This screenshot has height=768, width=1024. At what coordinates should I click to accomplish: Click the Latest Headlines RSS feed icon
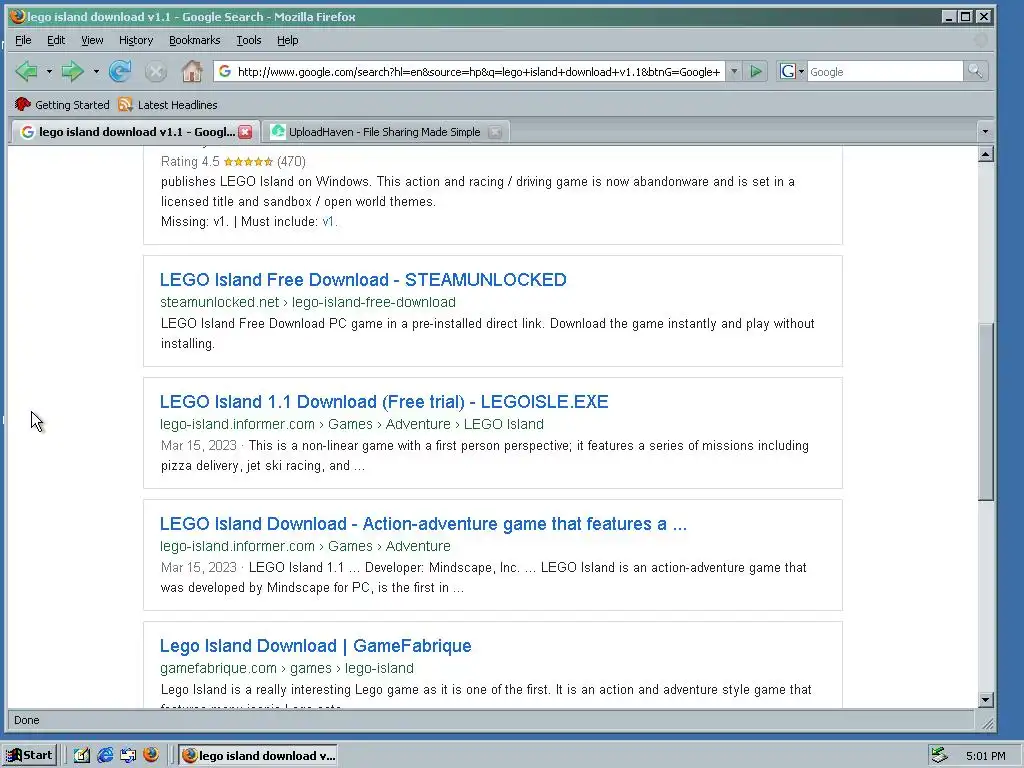[125, 104]
